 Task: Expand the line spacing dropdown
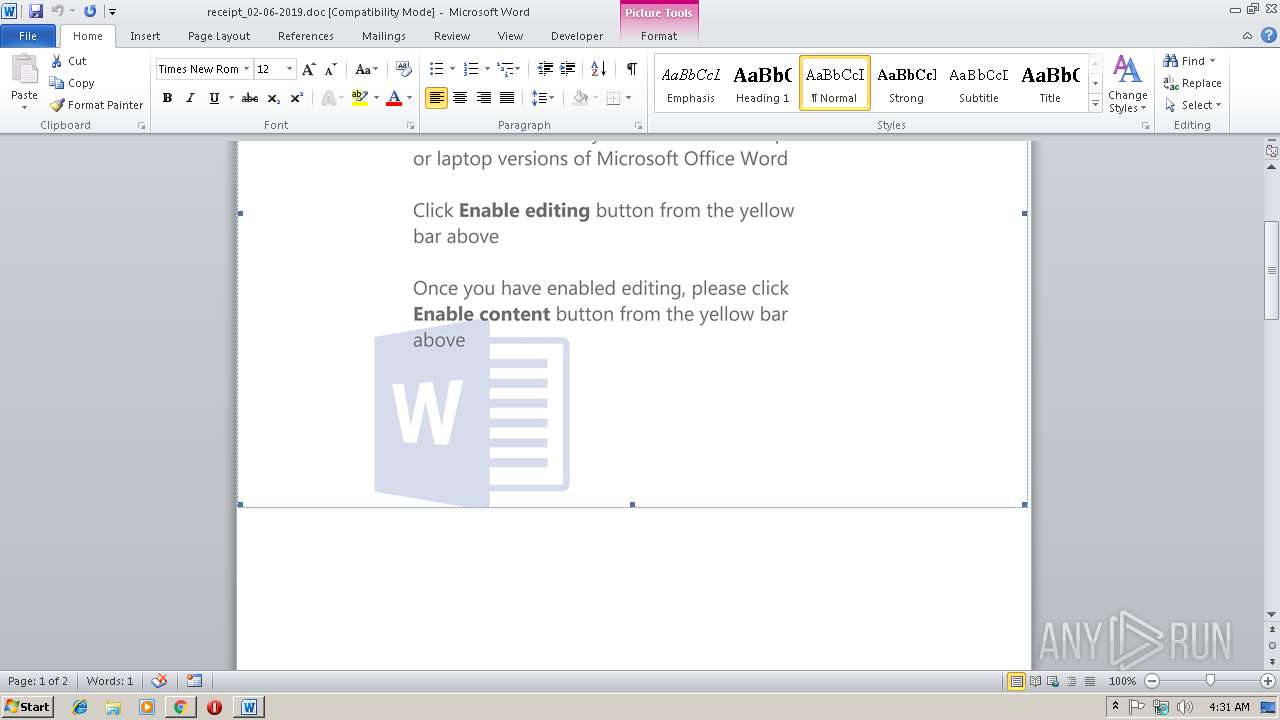550,98
